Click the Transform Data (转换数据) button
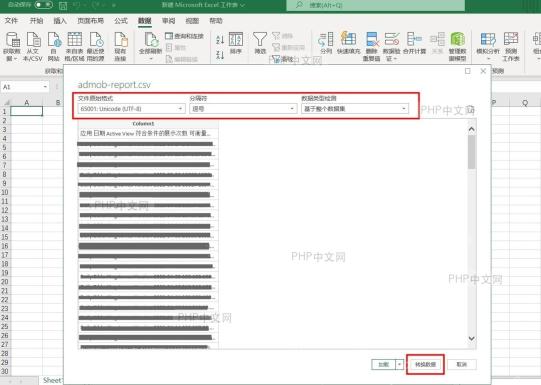 coord(425,364)
